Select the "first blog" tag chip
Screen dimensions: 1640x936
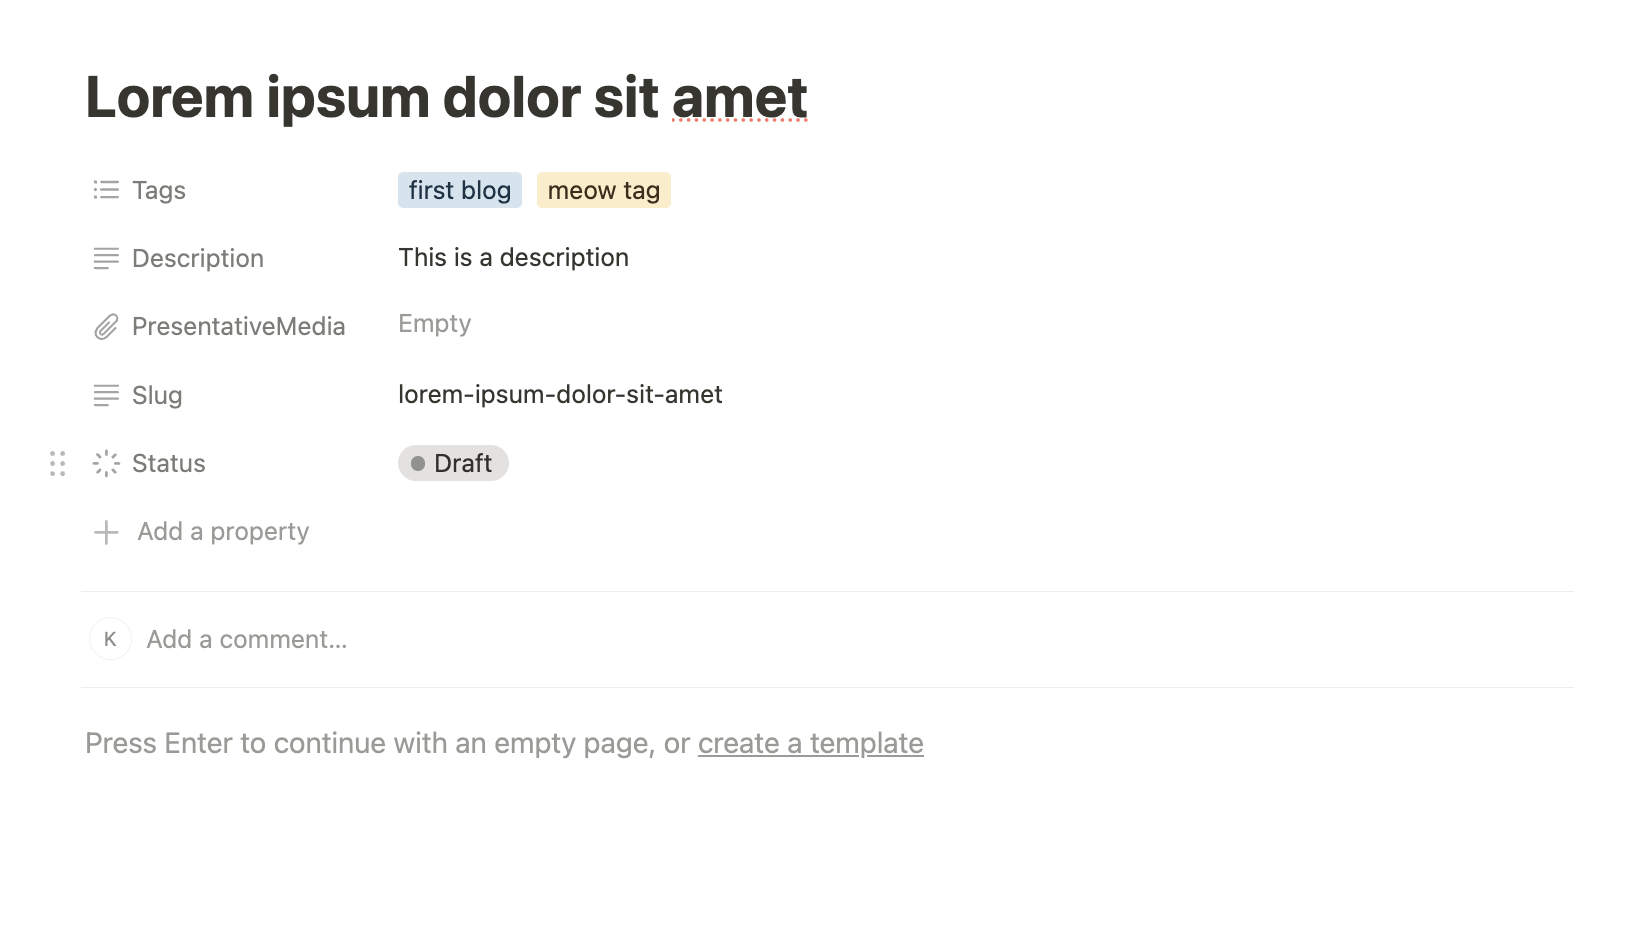coord(459,190)
